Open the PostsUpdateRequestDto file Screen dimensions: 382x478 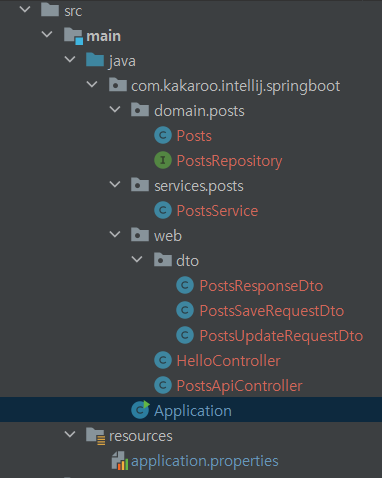(x=281, y=336)
